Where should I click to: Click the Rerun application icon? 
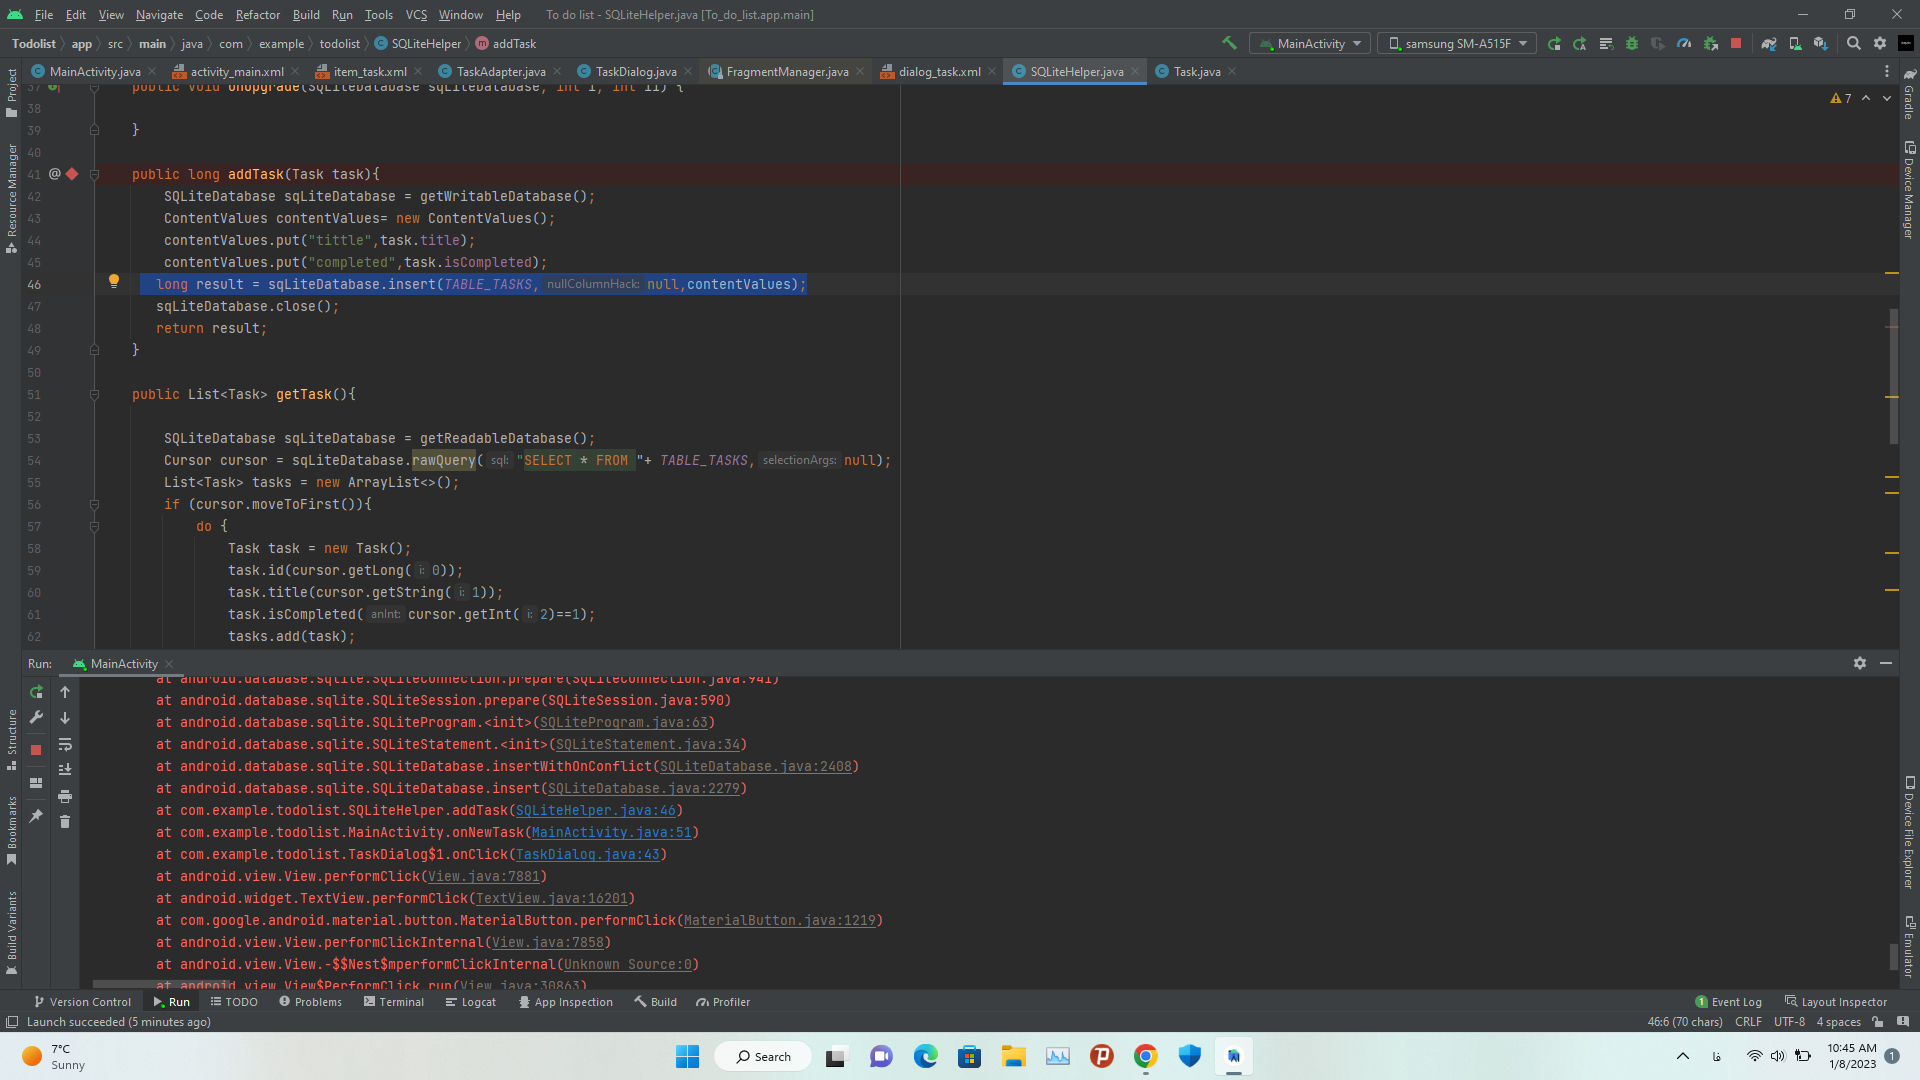coord(37,692)
